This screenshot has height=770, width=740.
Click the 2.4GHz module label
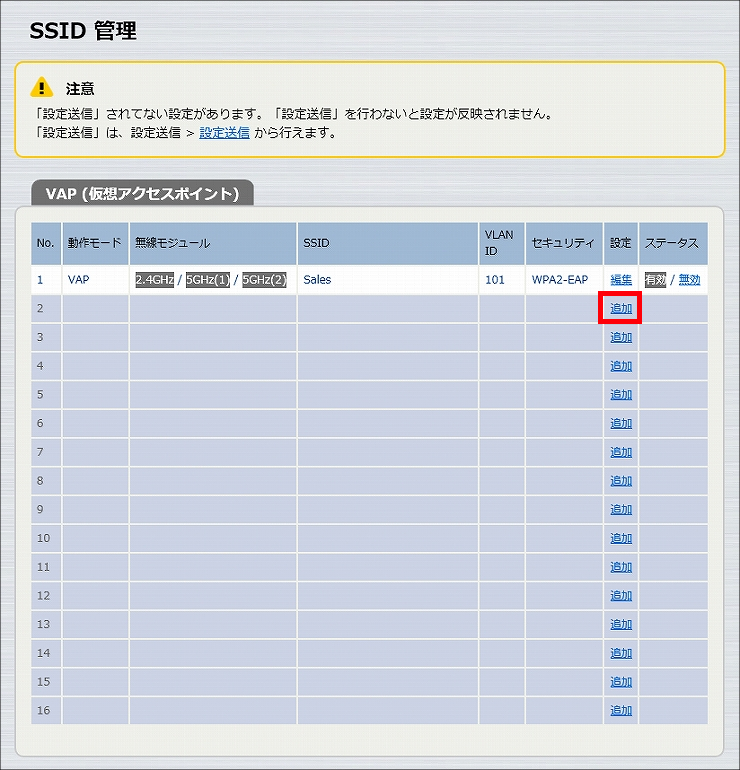[x=155, y=280]
